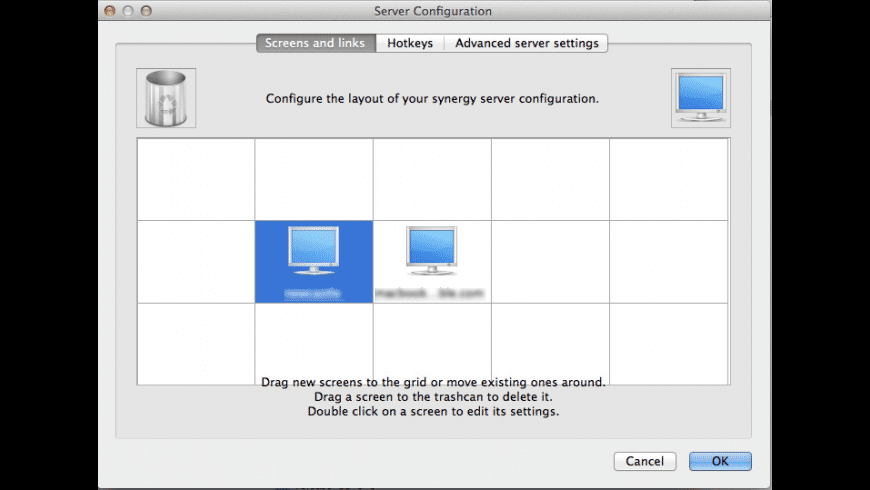Select the highlighted blue screen in the grid
This screenshot has height=490, width=870.
[x=314, y=262]
